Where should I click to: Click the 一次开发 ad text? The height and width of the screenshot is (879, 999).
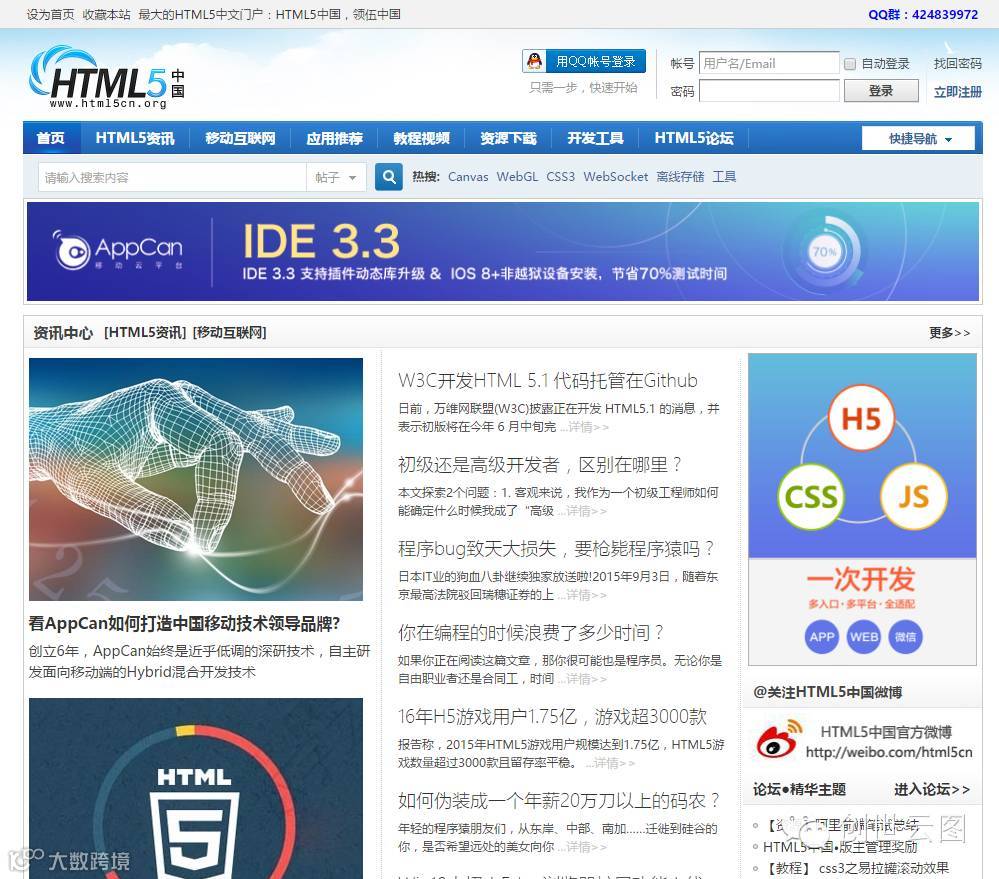coord(861,578)
